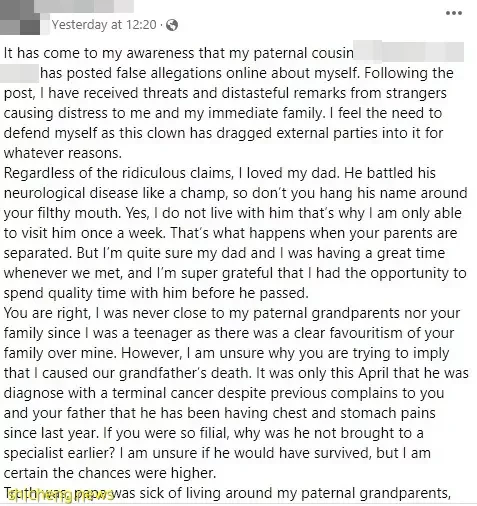
Task: Click the blurred name before 'has posted false'
Action: click(x=19, y=73)
